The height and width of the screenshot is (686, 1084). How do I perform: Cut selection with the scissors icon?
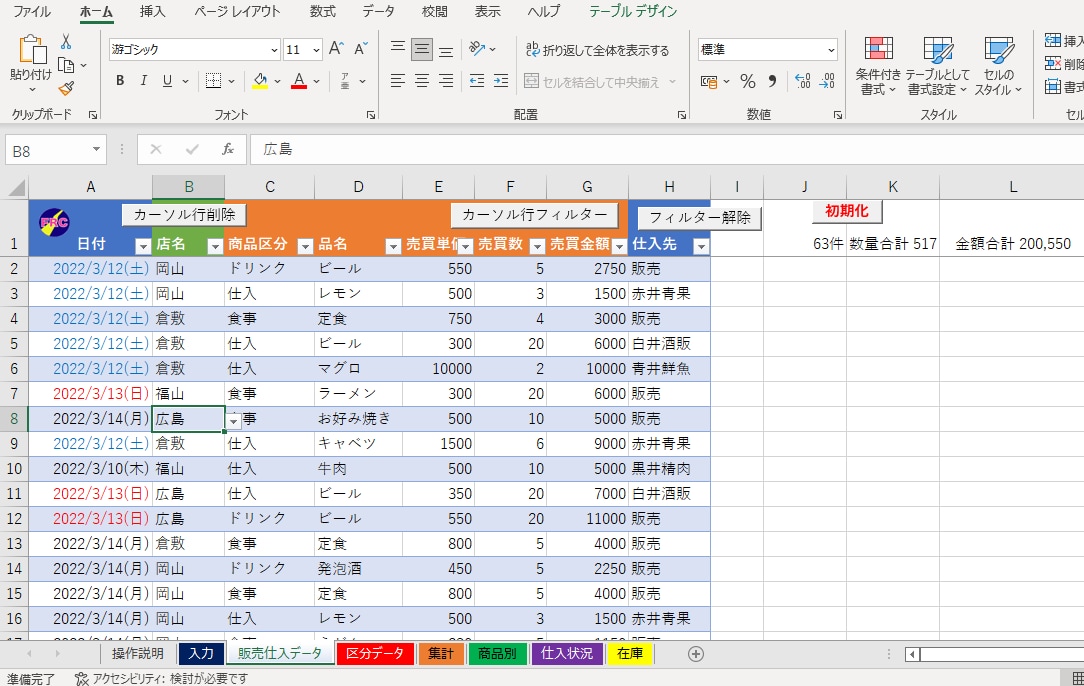tap(66, 41)
